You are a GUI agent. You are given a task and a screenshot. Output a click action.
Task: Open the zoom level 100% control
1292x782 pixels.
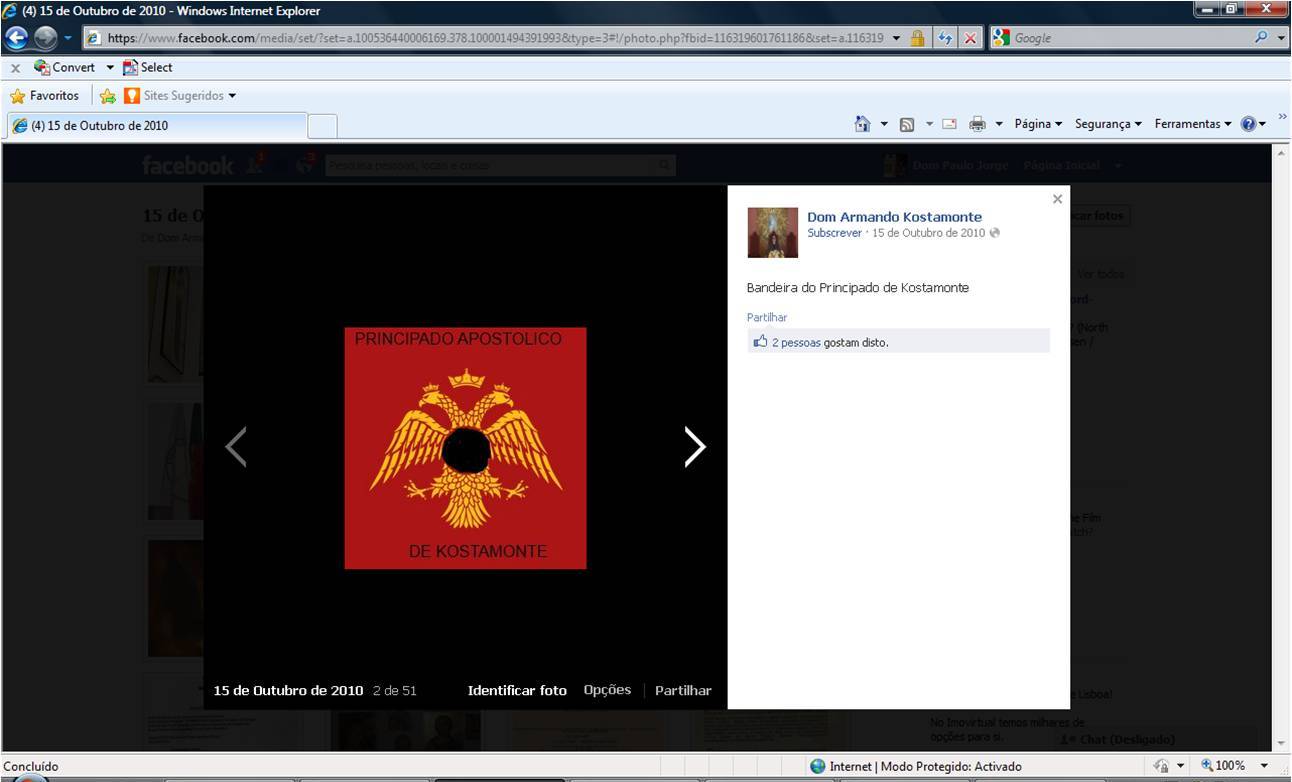(1228, 766)
